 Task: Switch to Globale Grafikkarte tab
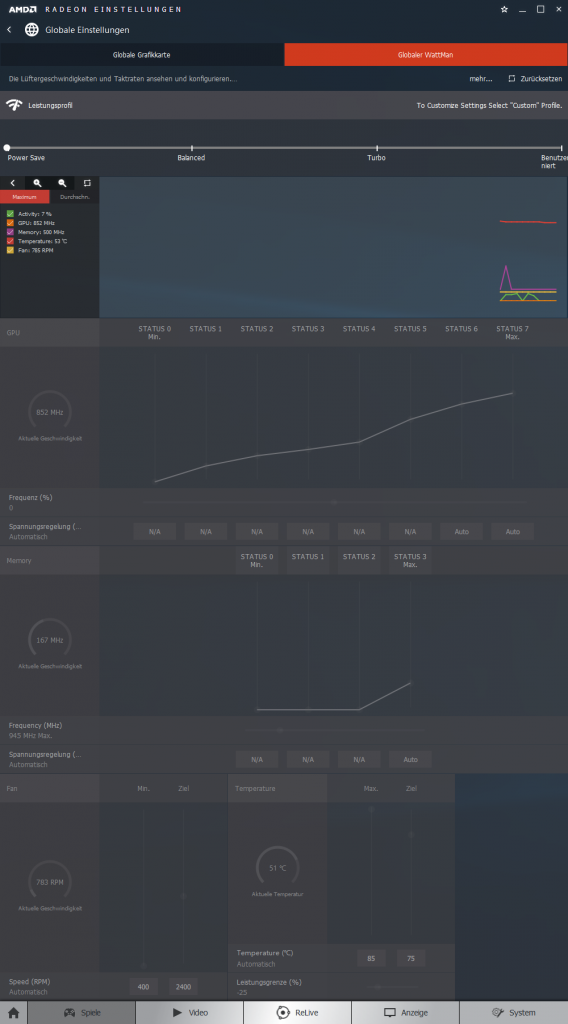pyautogui.click(x=142, y=55)
